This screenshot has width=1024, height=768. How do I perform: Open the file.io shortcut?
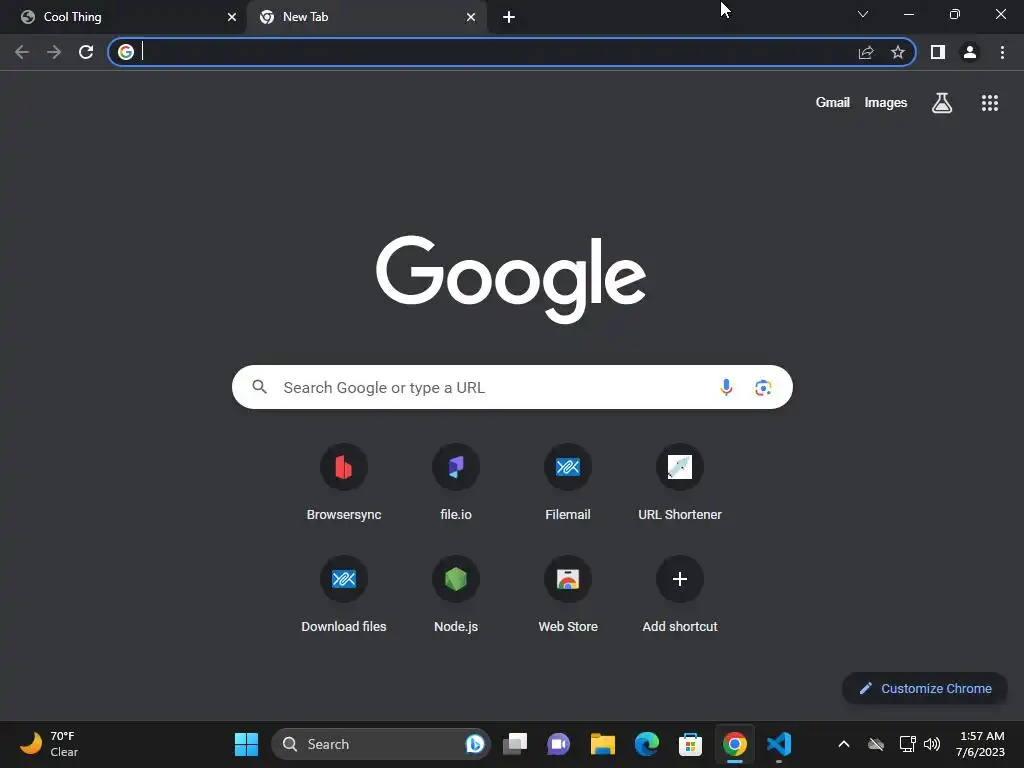(456, 483)
